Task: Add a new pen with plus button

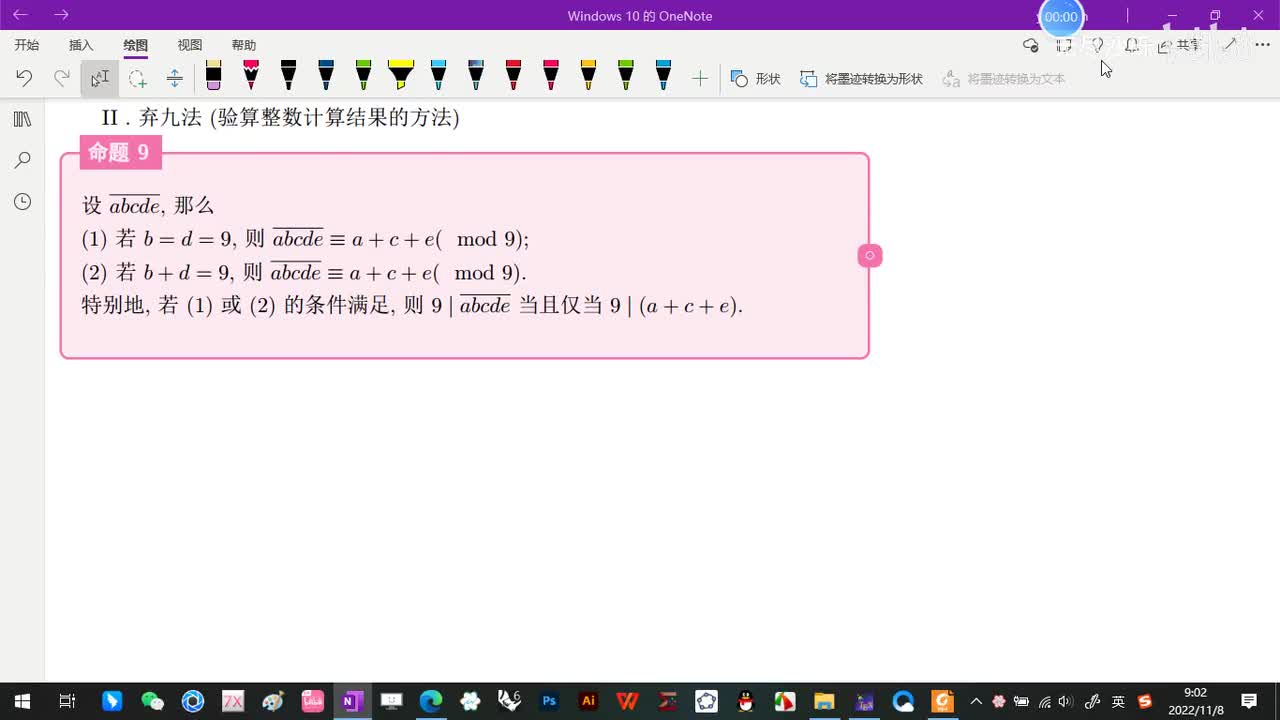Action: pos(700,78)
